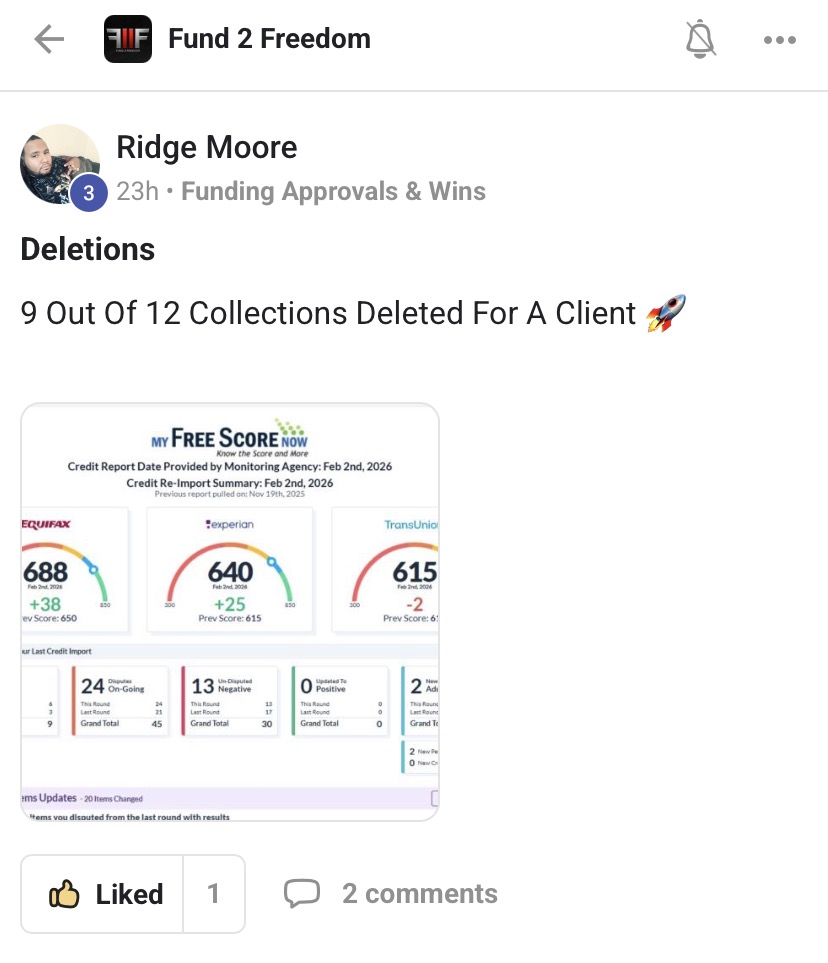Toggle the notification bell
828x963 pixels.
700,40
